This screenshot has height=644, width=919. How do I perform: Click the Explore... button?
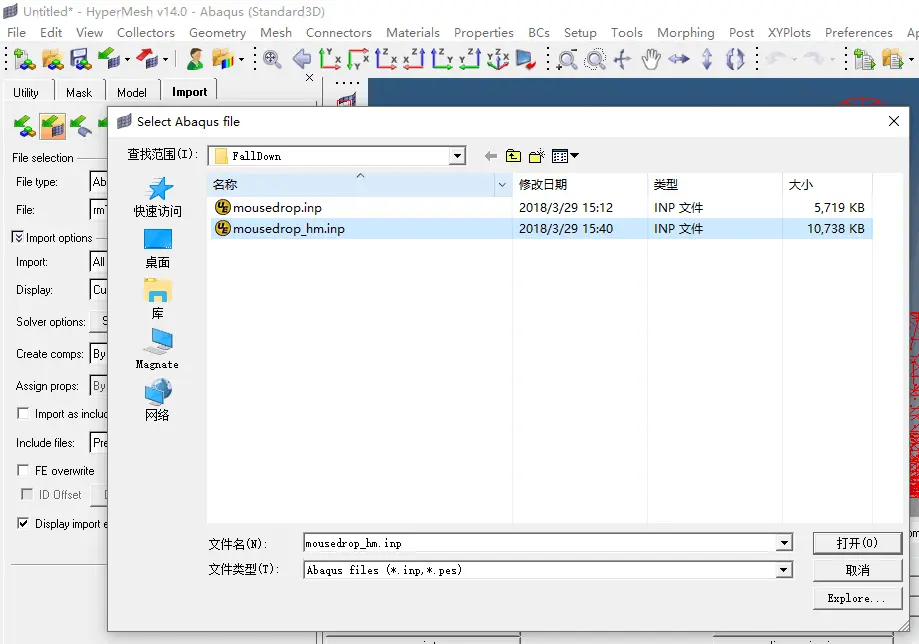click(857, 598)
